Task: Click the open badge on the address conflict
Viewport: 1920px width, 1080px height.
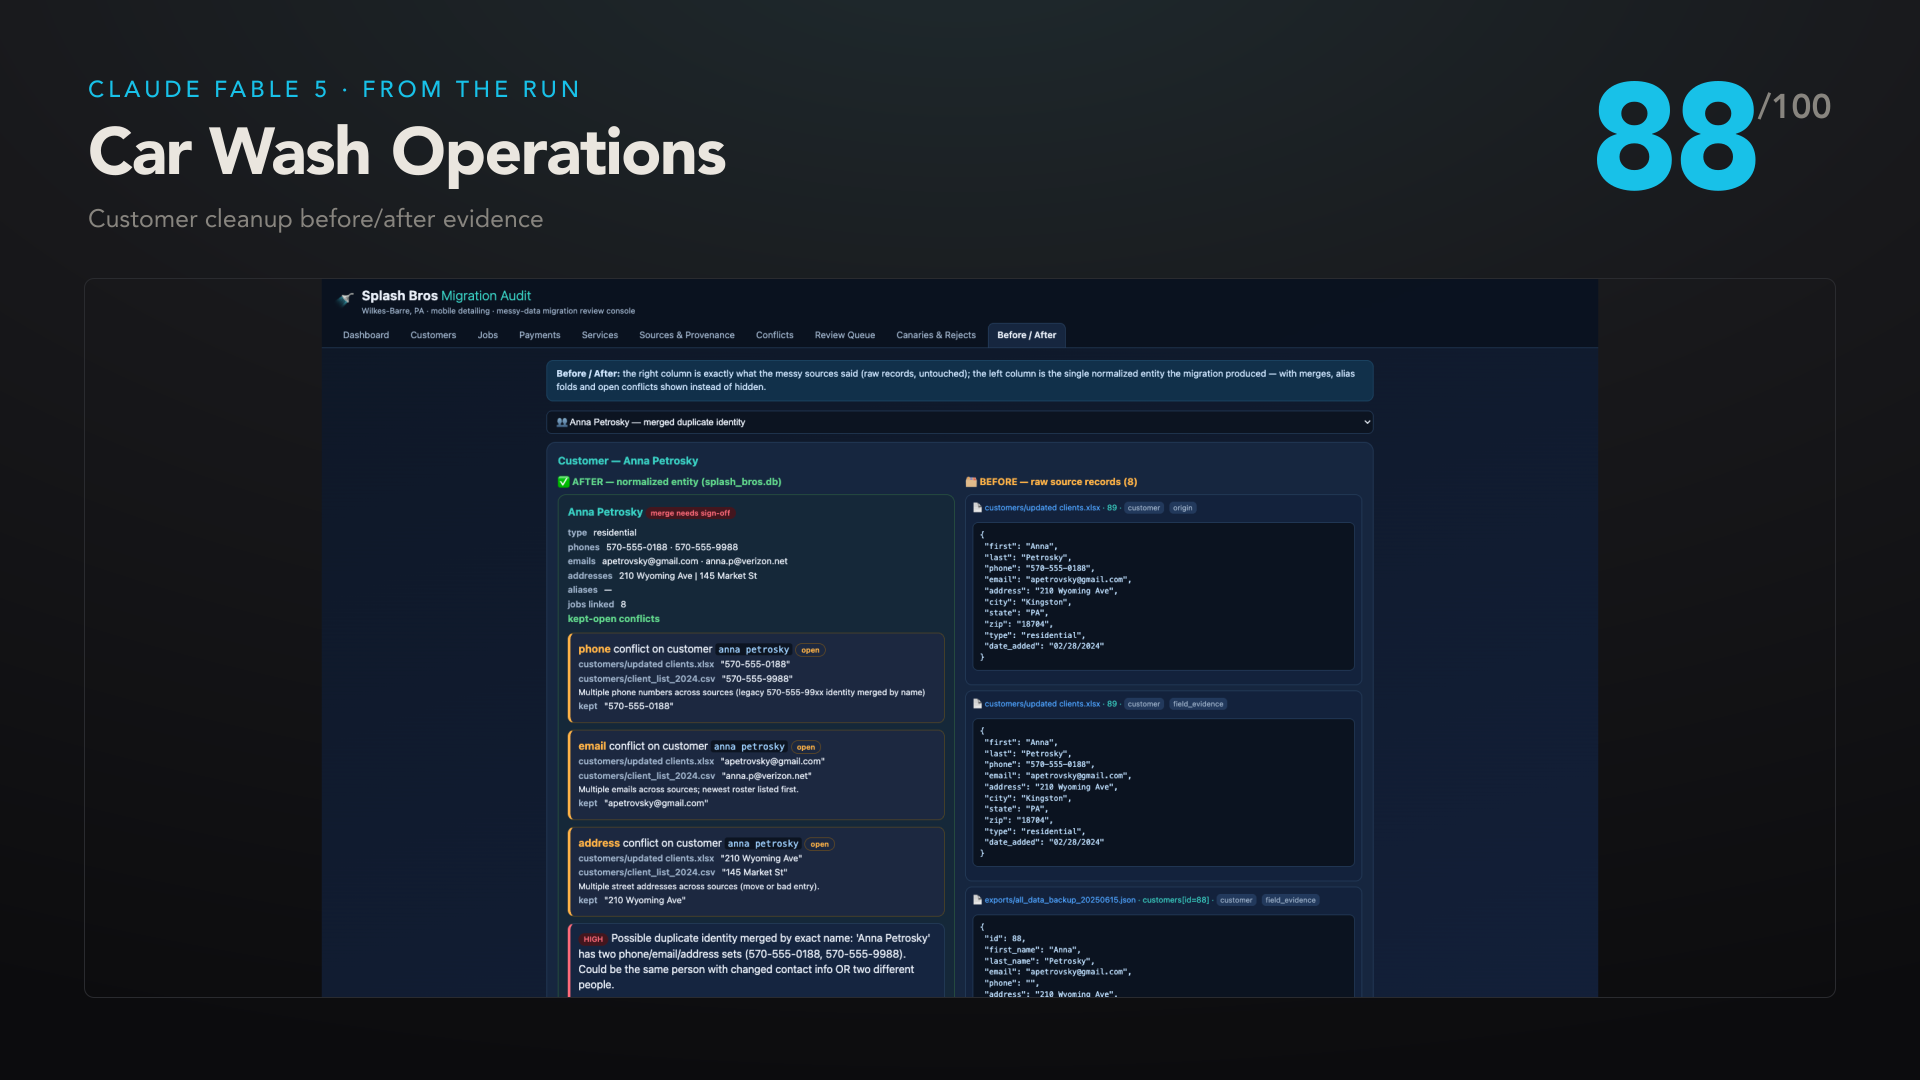Action: [x=820, y=844]
